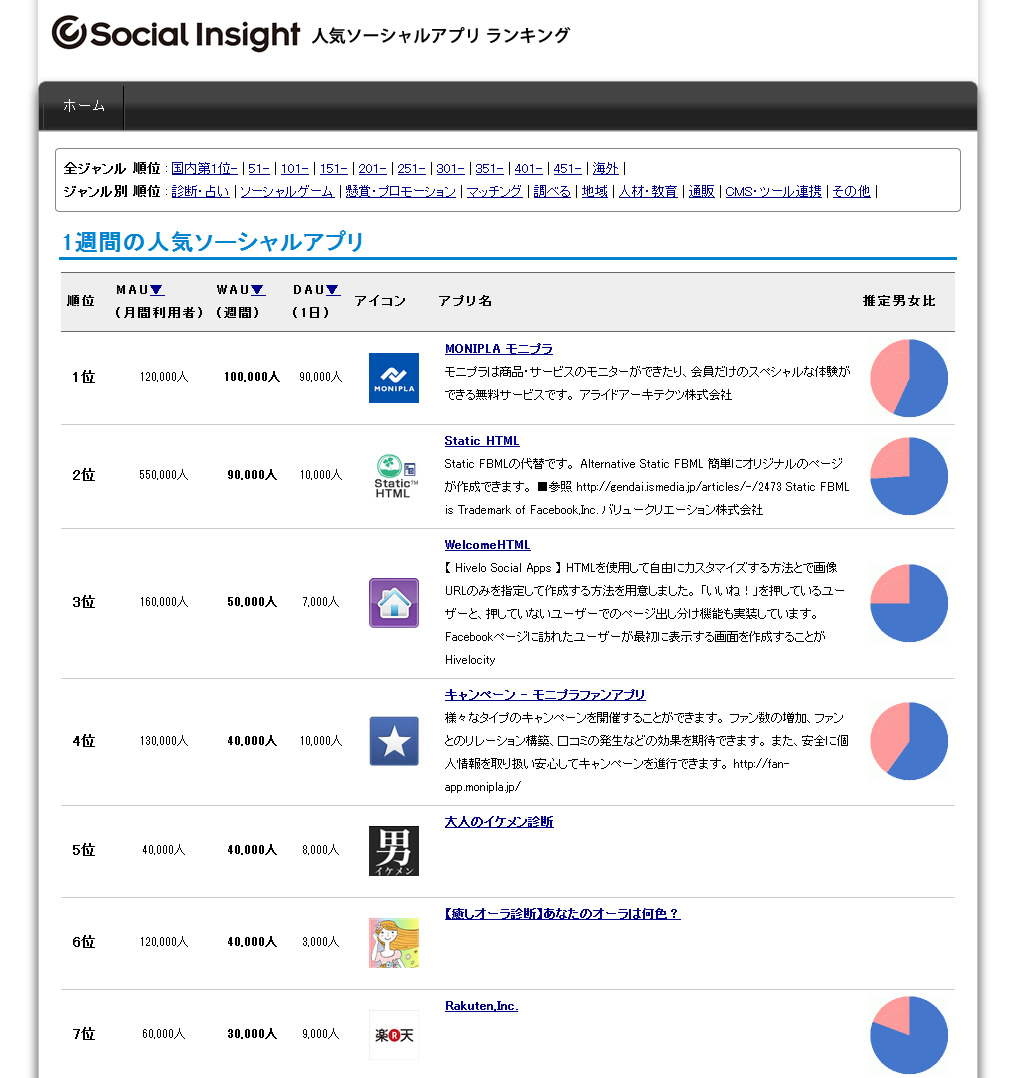Click the 100,000人 WAU value
The height and width of the screenshot is (1078, 1018).
click(x=252, y=377)
